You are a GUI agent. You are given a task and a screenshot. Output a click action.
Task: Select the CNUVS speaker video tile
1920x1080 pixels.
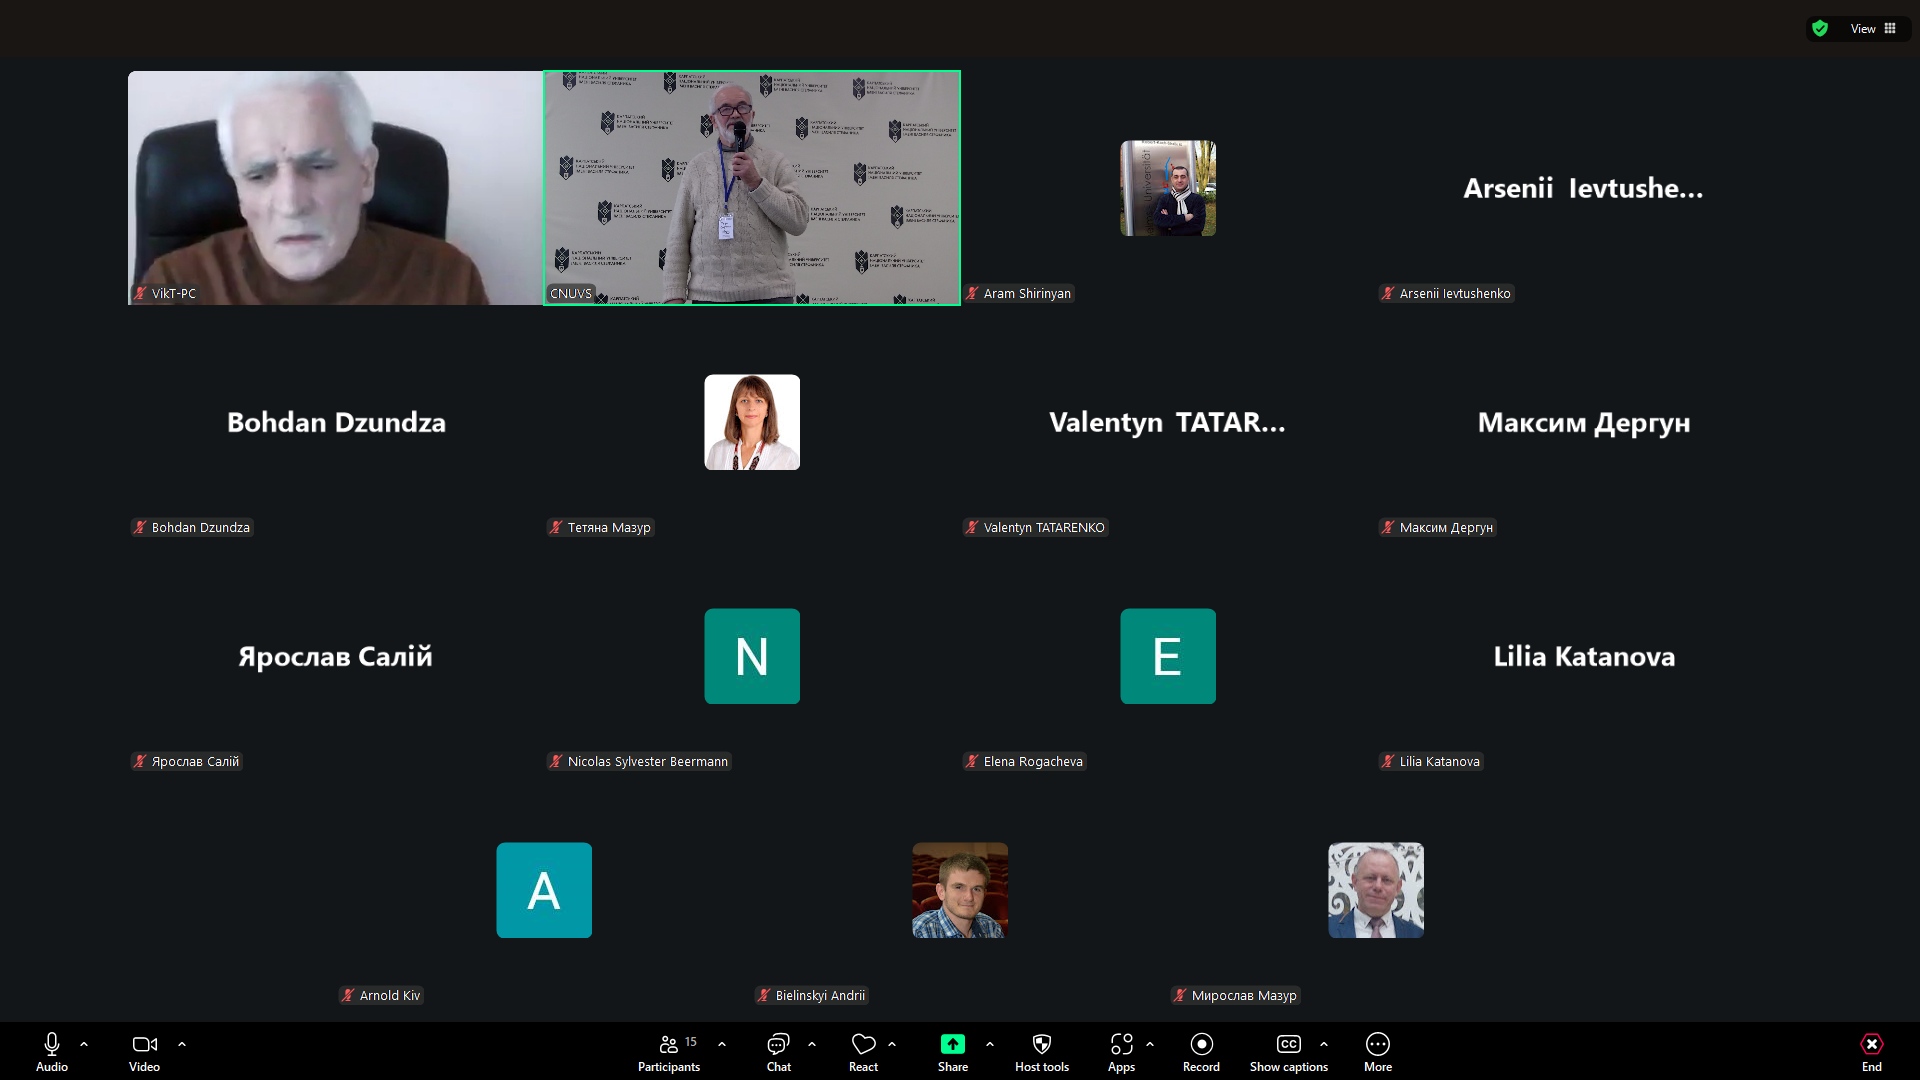pos(751,188)
